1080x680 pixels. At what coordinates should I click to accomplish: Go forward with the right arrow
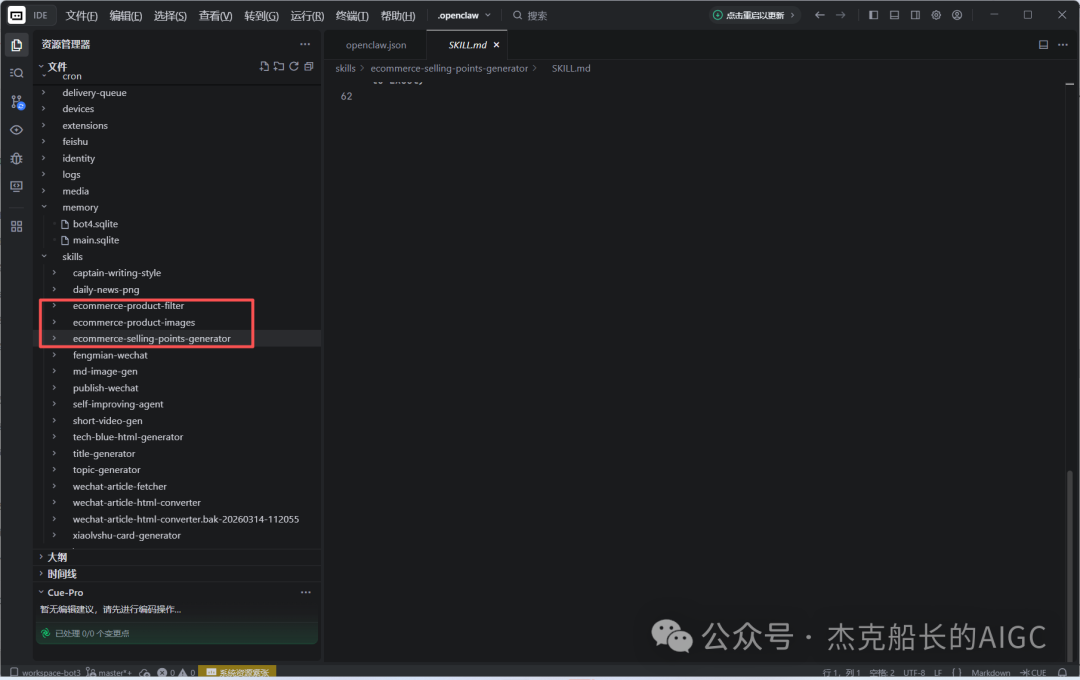[840, 15]
